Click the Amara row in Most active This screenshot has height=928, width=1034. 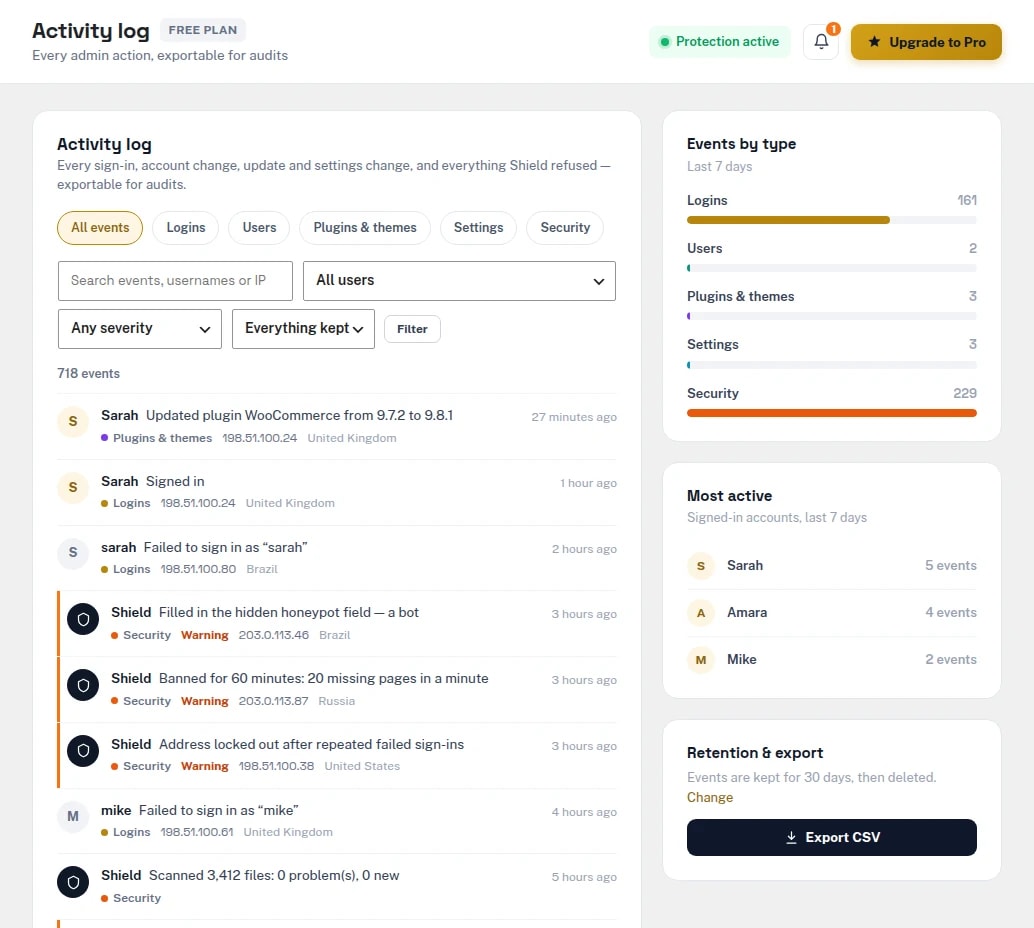click(x=832, y=613)
